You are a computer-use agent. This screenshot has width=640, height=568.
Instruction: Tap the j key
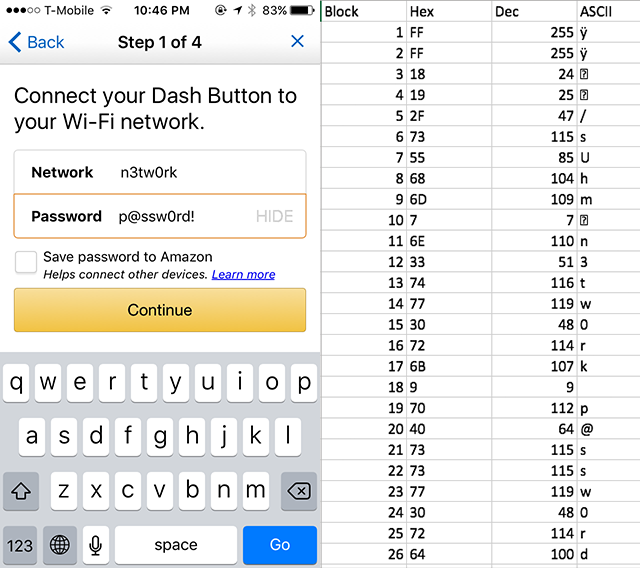point(224,437)
